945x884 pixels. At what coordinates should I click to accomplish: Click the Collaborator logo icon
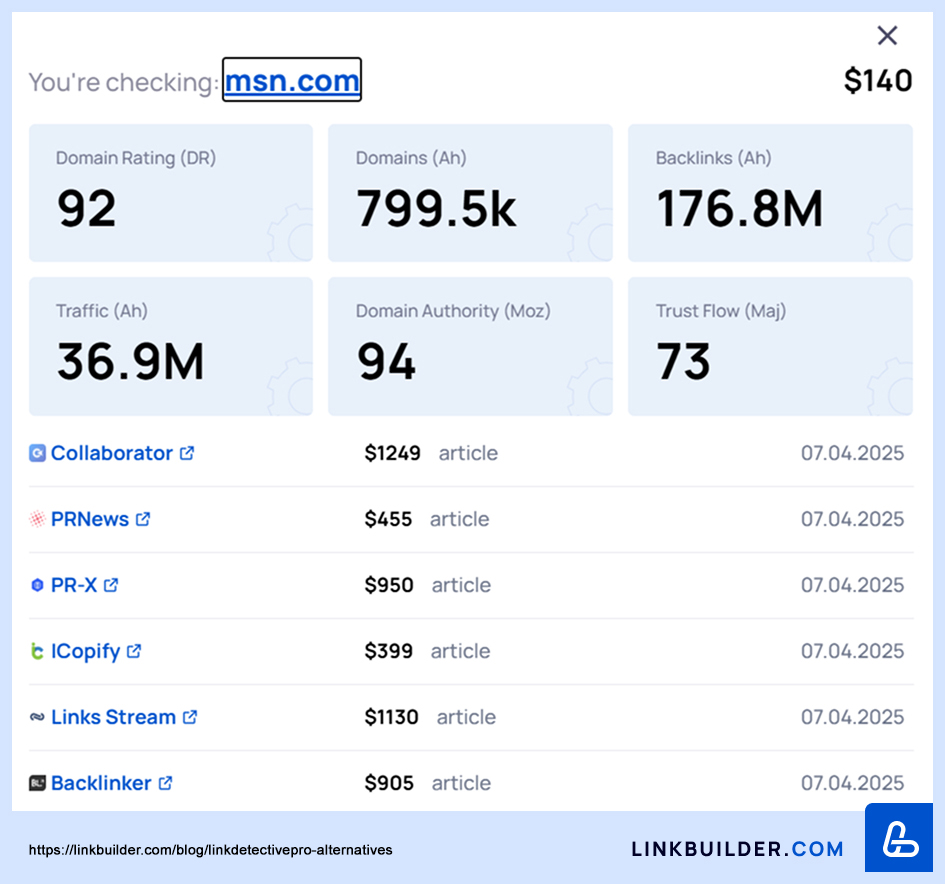[x=37, y=453]
